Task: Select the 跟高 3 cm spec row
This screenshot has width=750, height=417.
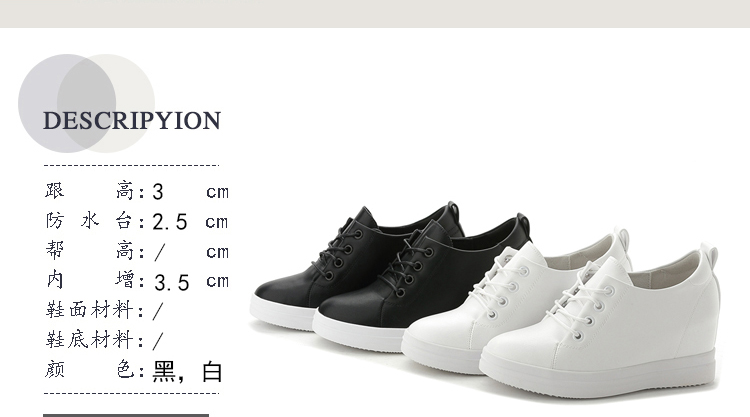Action: tap(137, 191)
